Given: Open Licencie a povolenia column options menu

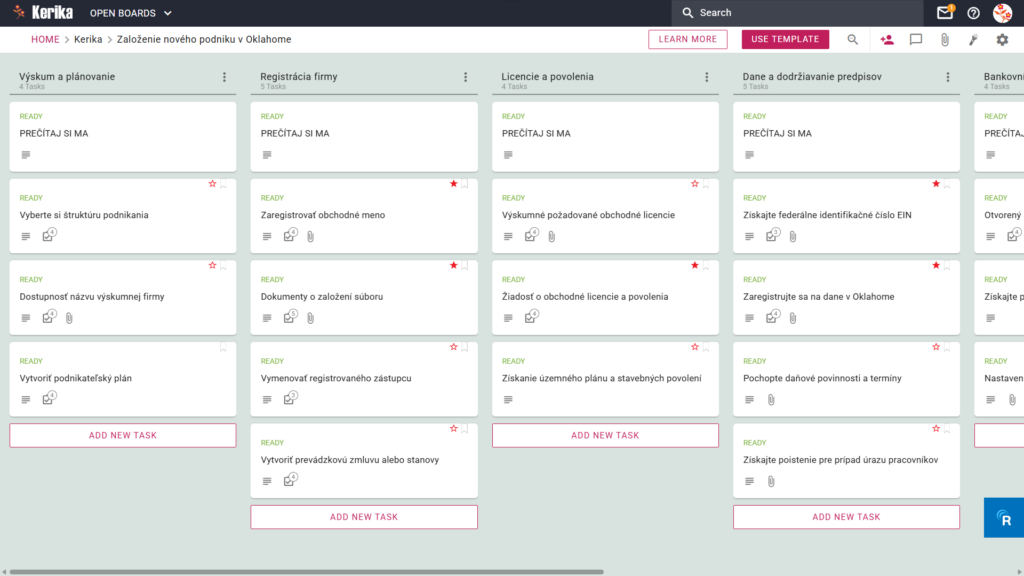Looking at the screenshot, I should (x=707, y=77).
